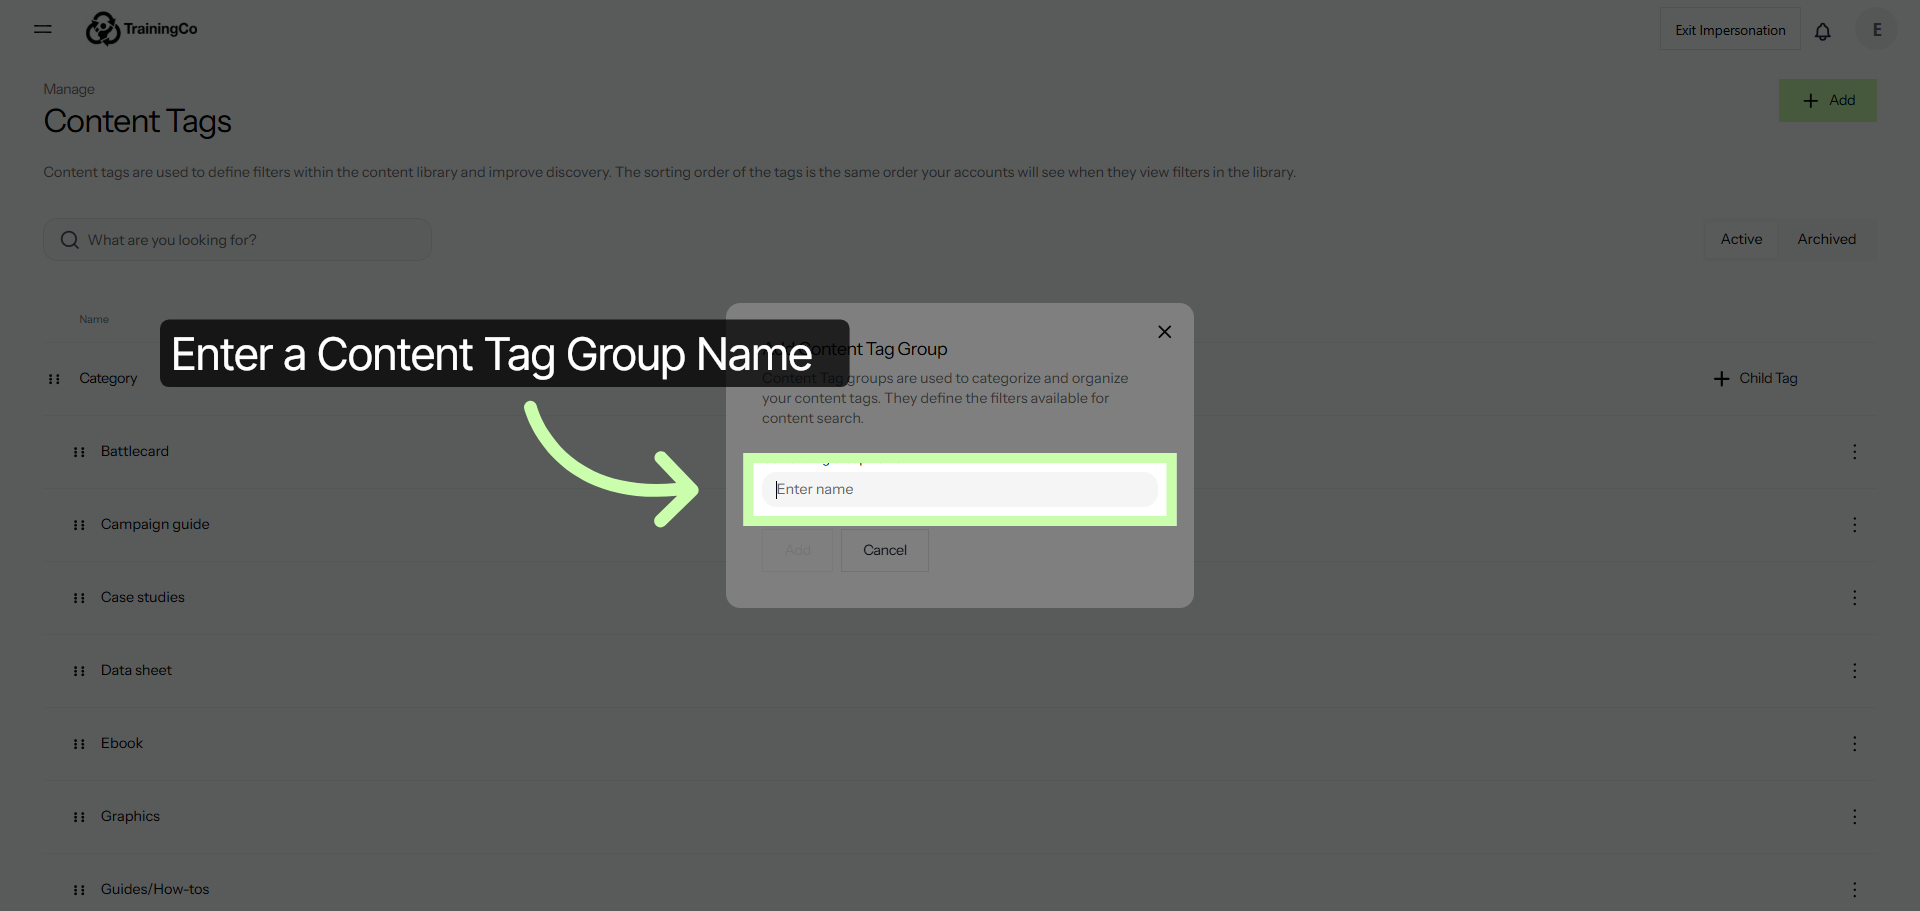Click the disabled Add button in dialog
Viewport: 1920px width, 911px height.
click(x=797, y=550)
